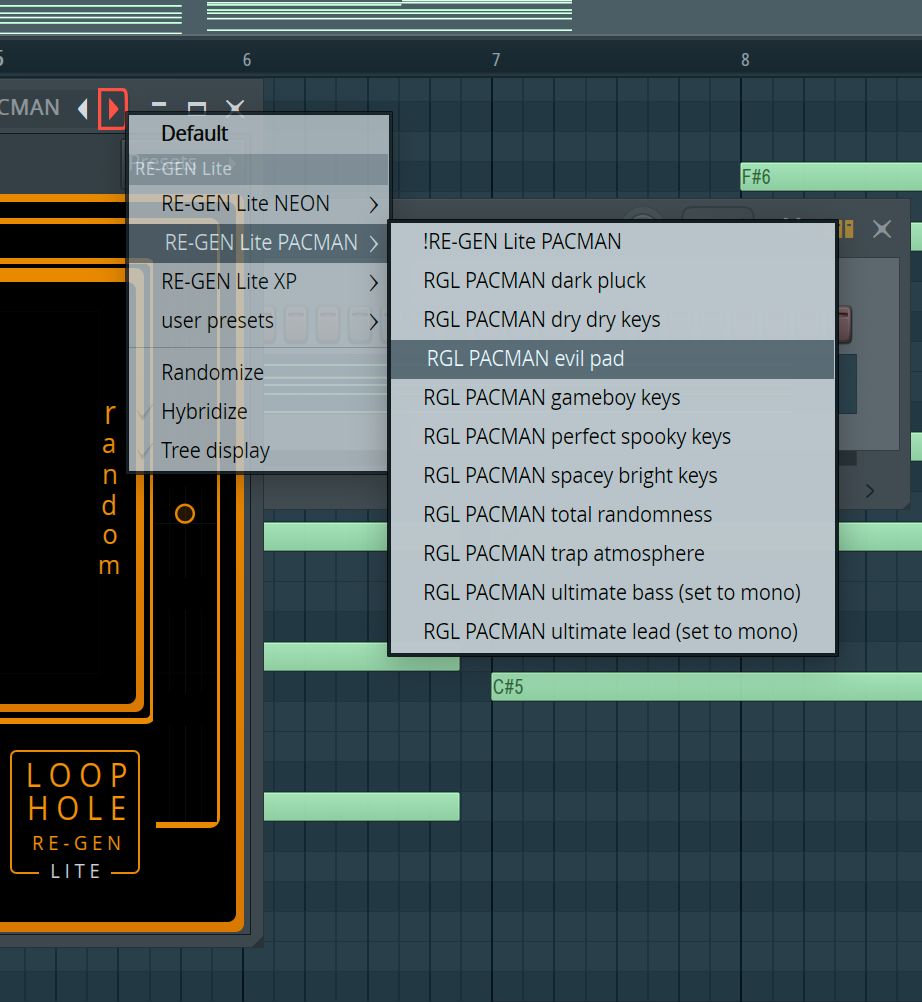
Task: Click the previous preset arrow
Action: (x=83, y=108)
